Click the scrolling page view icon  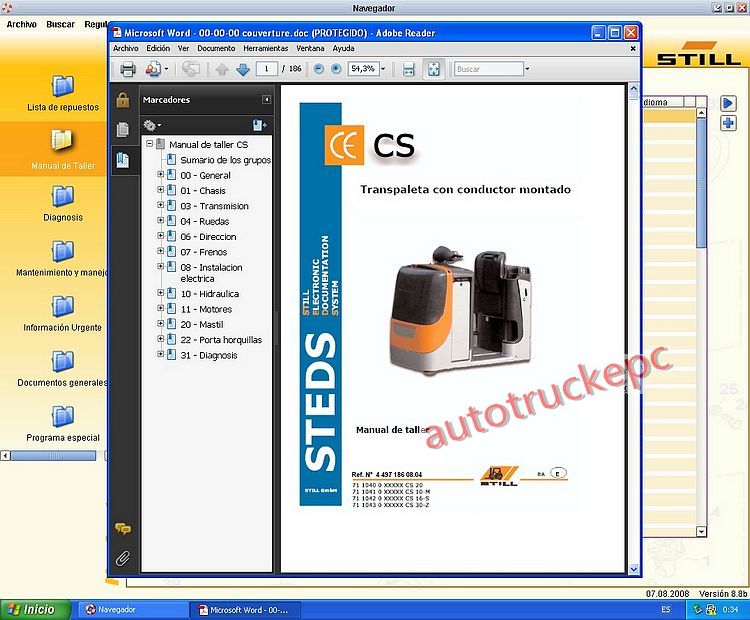408,69
